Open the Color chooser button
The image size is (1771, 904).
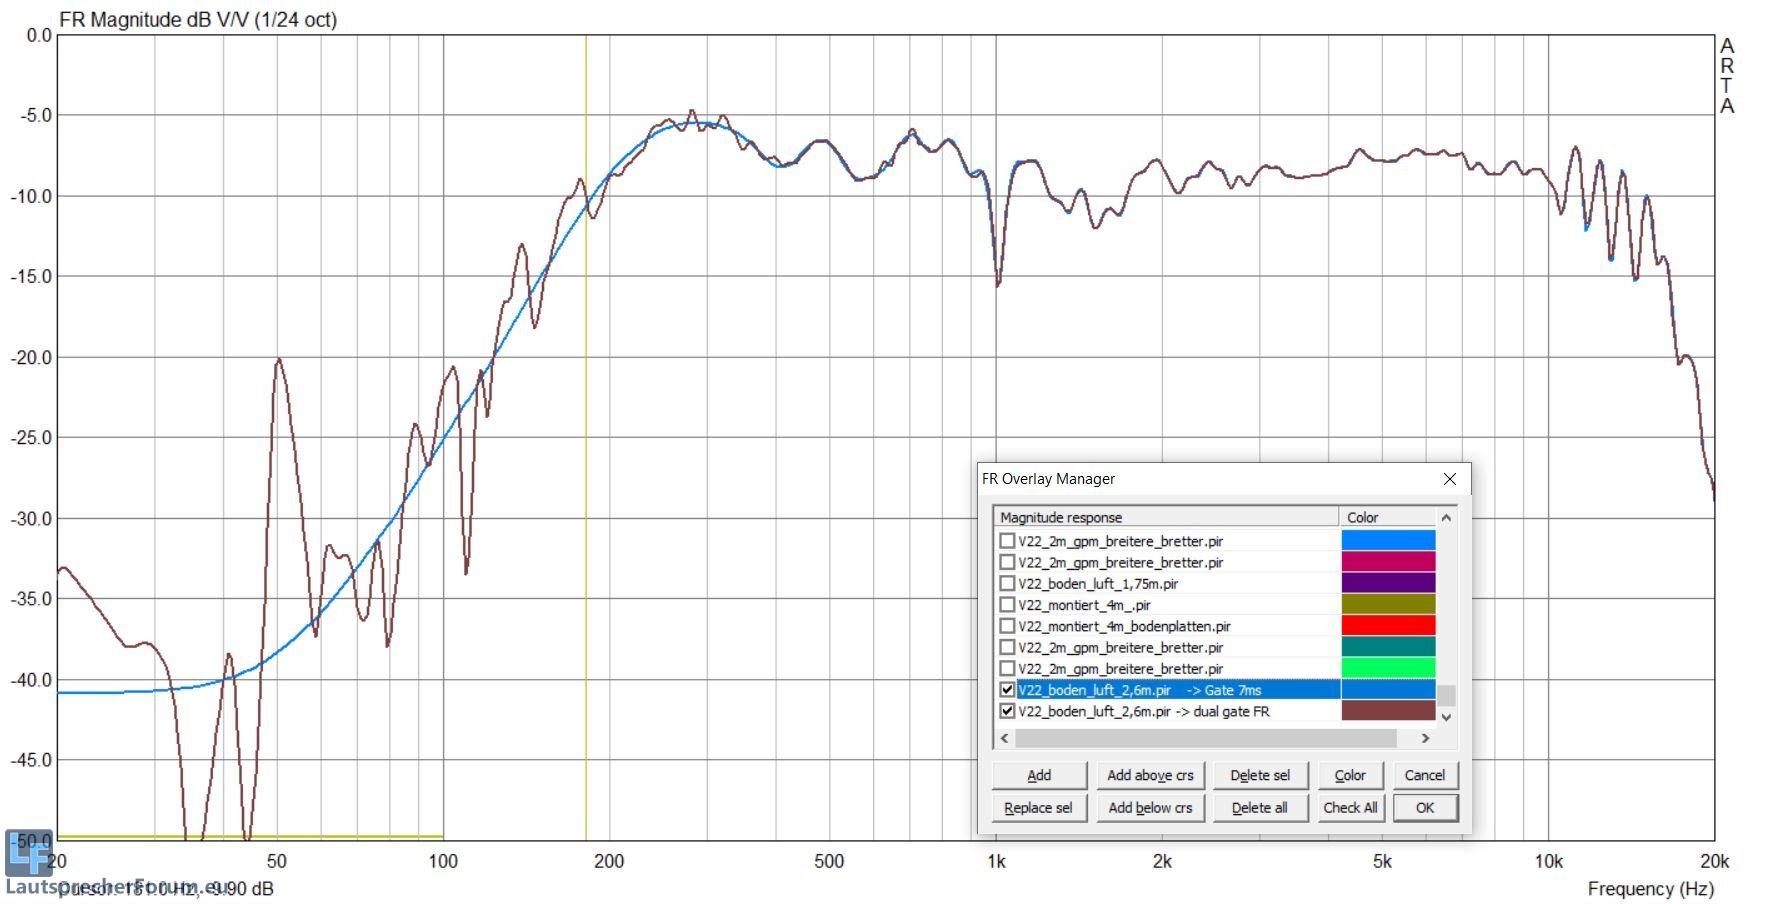pos(1349,775)
